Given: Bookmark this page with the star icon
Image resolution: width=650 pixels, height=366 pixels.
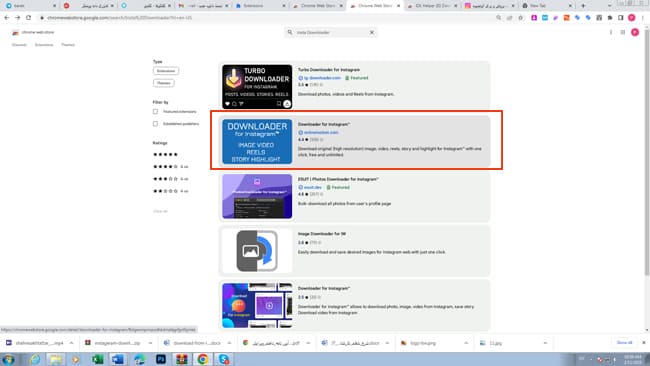Looking at the screenshot, I should tap(521, 18).
